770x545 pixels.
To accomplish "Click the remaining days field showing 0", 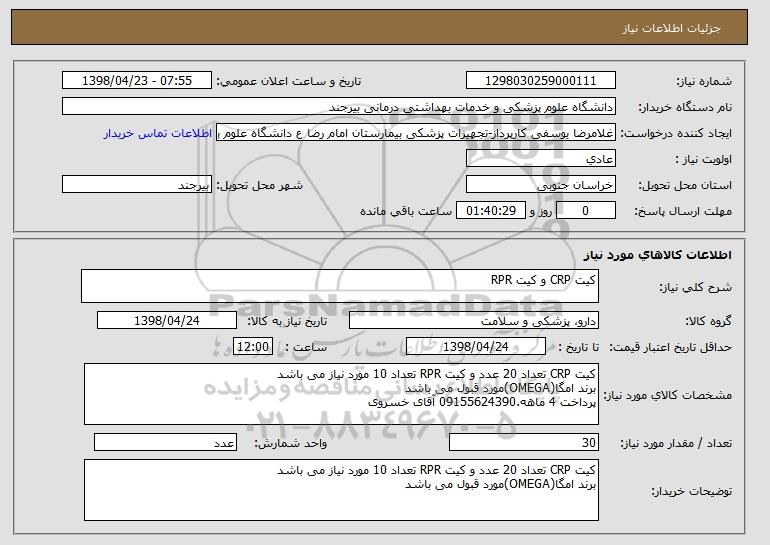I will (586, 211).
